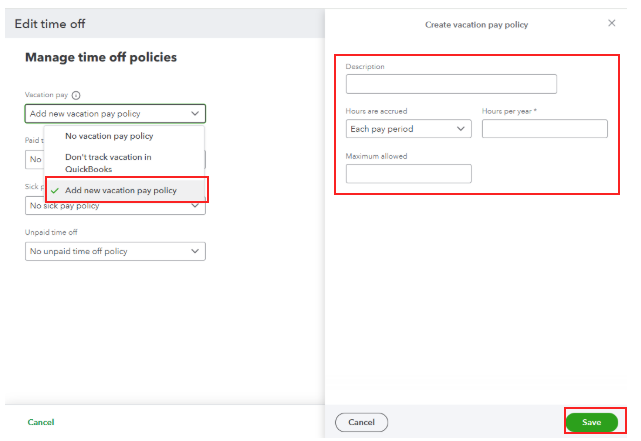Close the Create vacation pay policy panel

click(612, 23)
